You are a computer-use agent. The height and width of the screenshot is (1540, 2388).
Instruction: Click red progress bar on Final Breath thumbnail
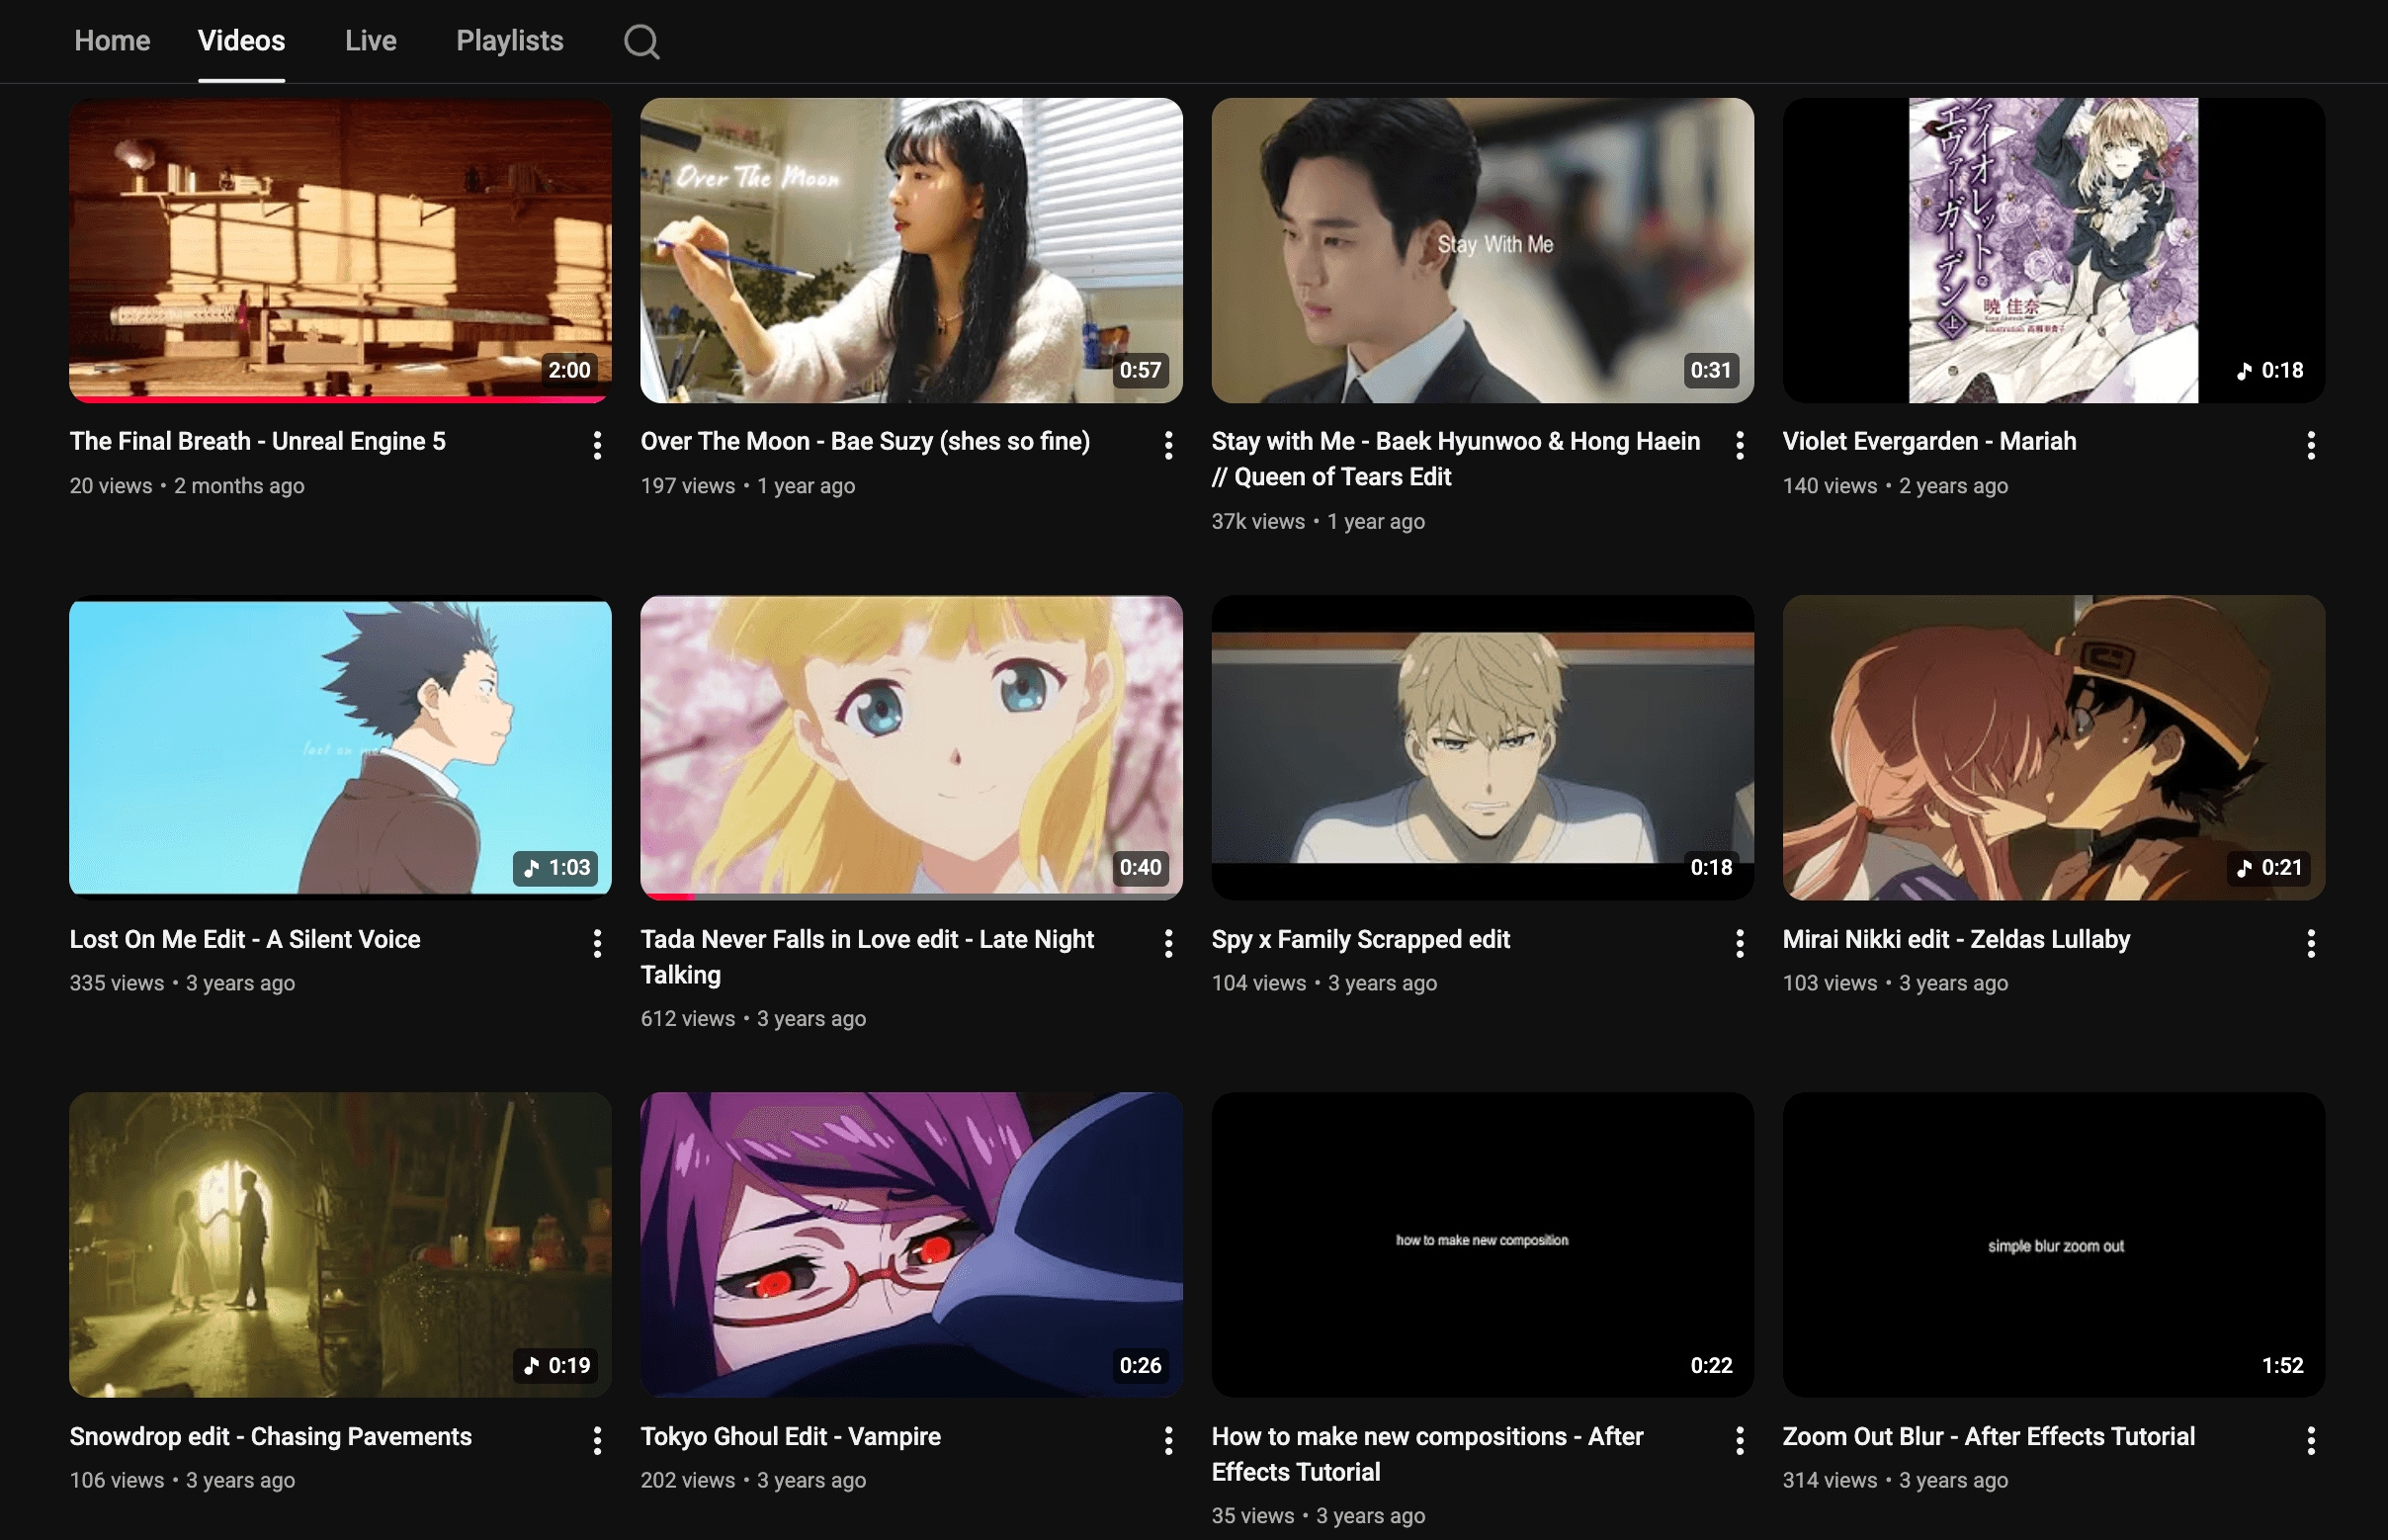pos(340,399)
